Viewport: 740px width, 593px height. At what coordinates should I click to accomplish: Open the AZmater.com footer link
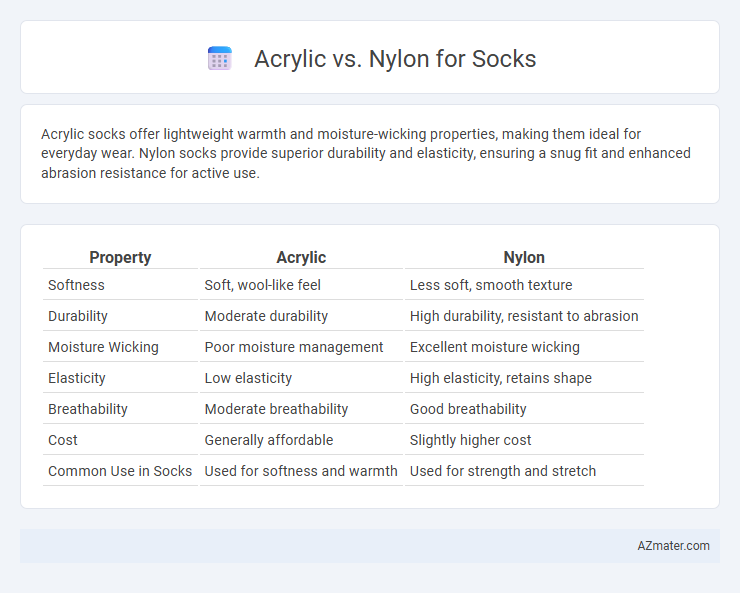(x=673, y=546)
